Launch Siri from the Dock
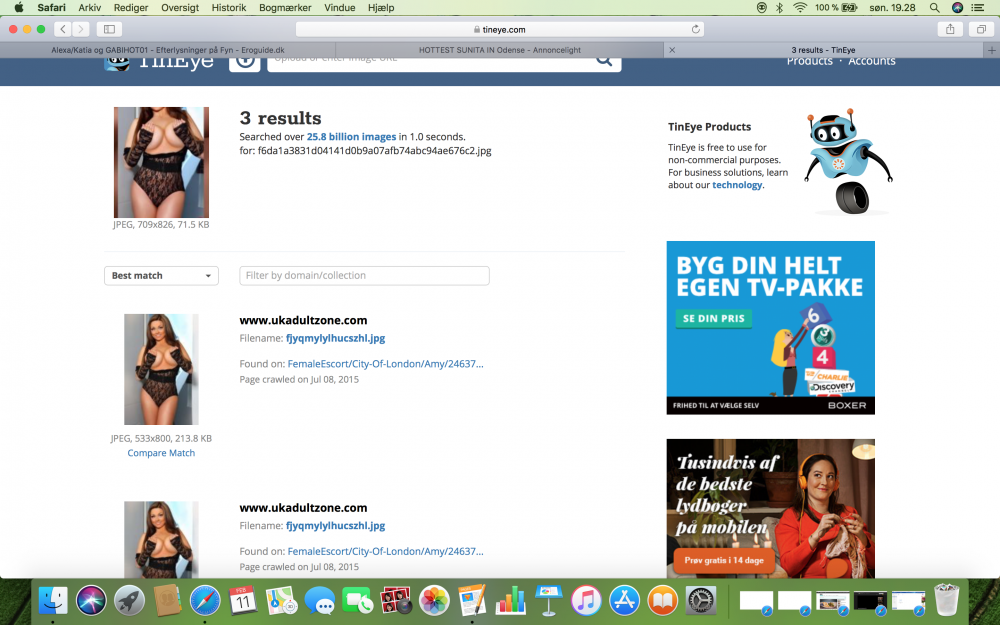 coord(91,601)
